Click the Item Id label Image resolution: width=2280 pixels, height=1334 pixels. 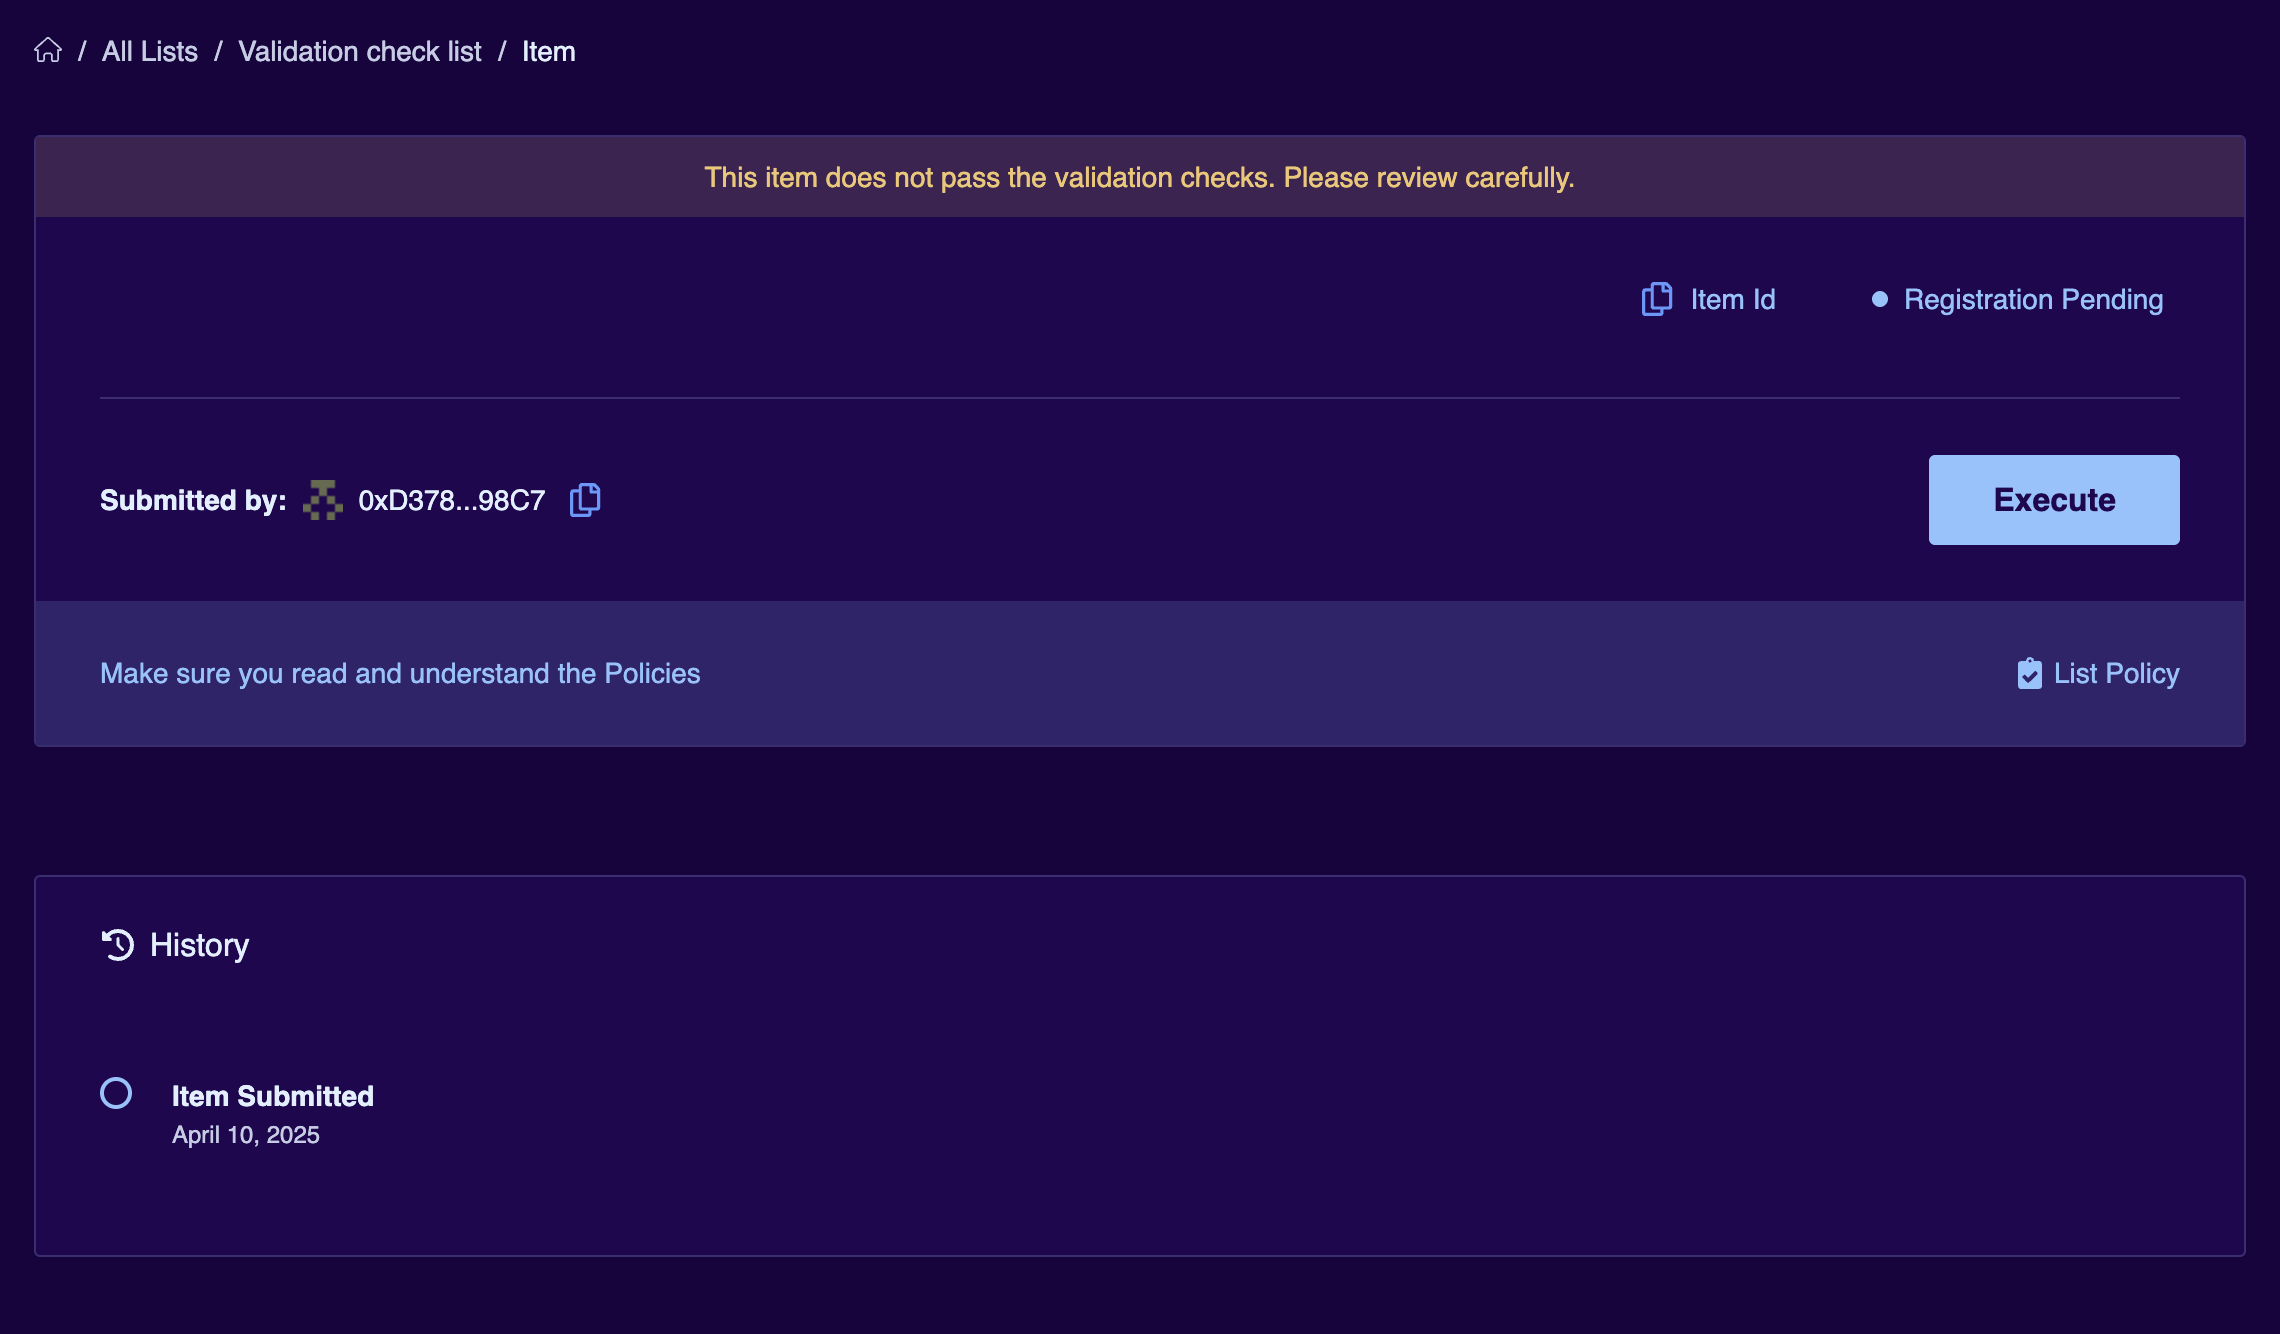pyautogui.click(x=1733, y=299)
